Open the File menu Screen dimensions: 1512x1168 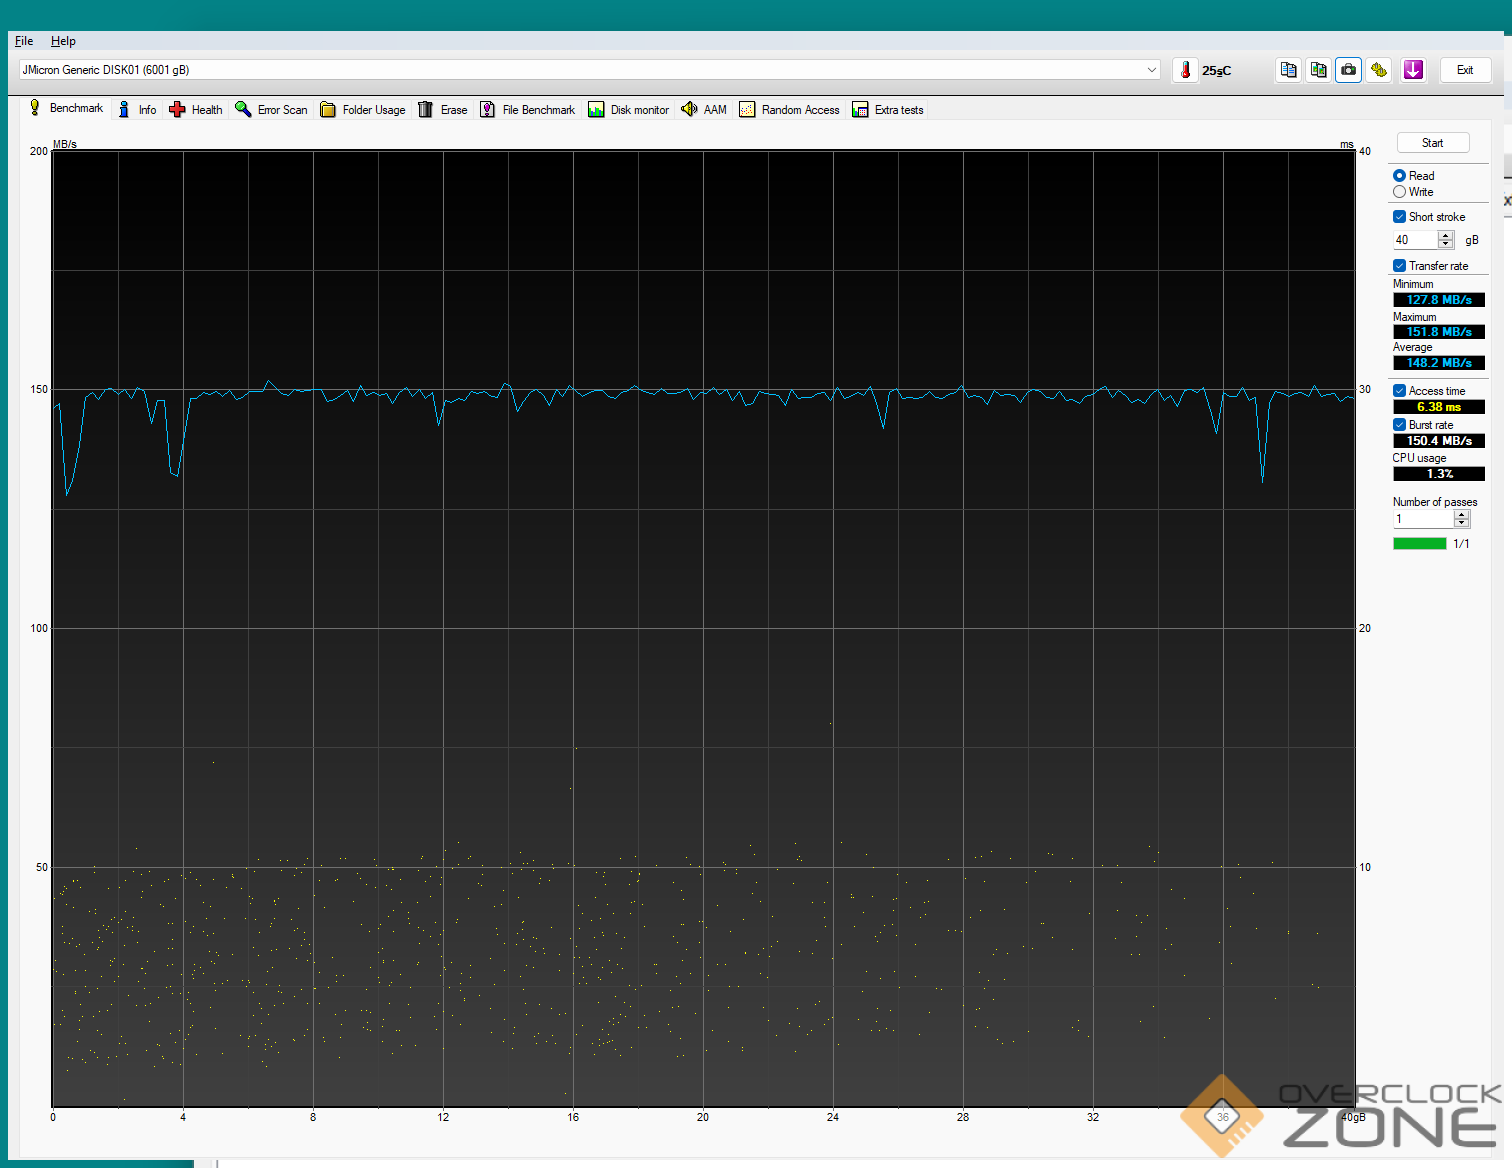(x=24, y=41)
